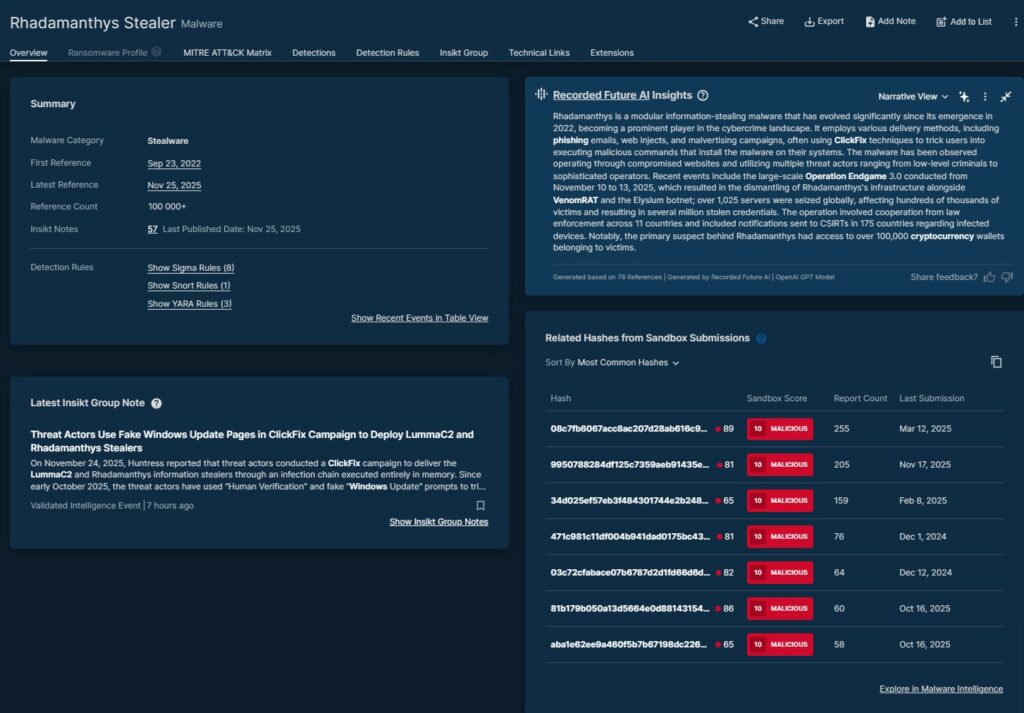Click the Add Note icon
Screen dimensions: 1024x713
click(x=870, y=21)
